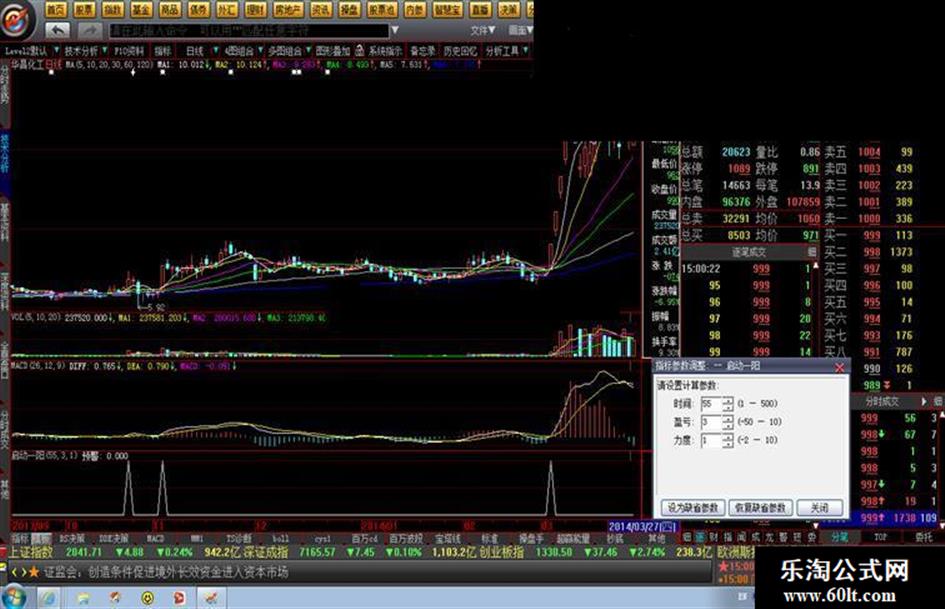
Task: Click 设为缺省参数 button
Action: point(693,508)
